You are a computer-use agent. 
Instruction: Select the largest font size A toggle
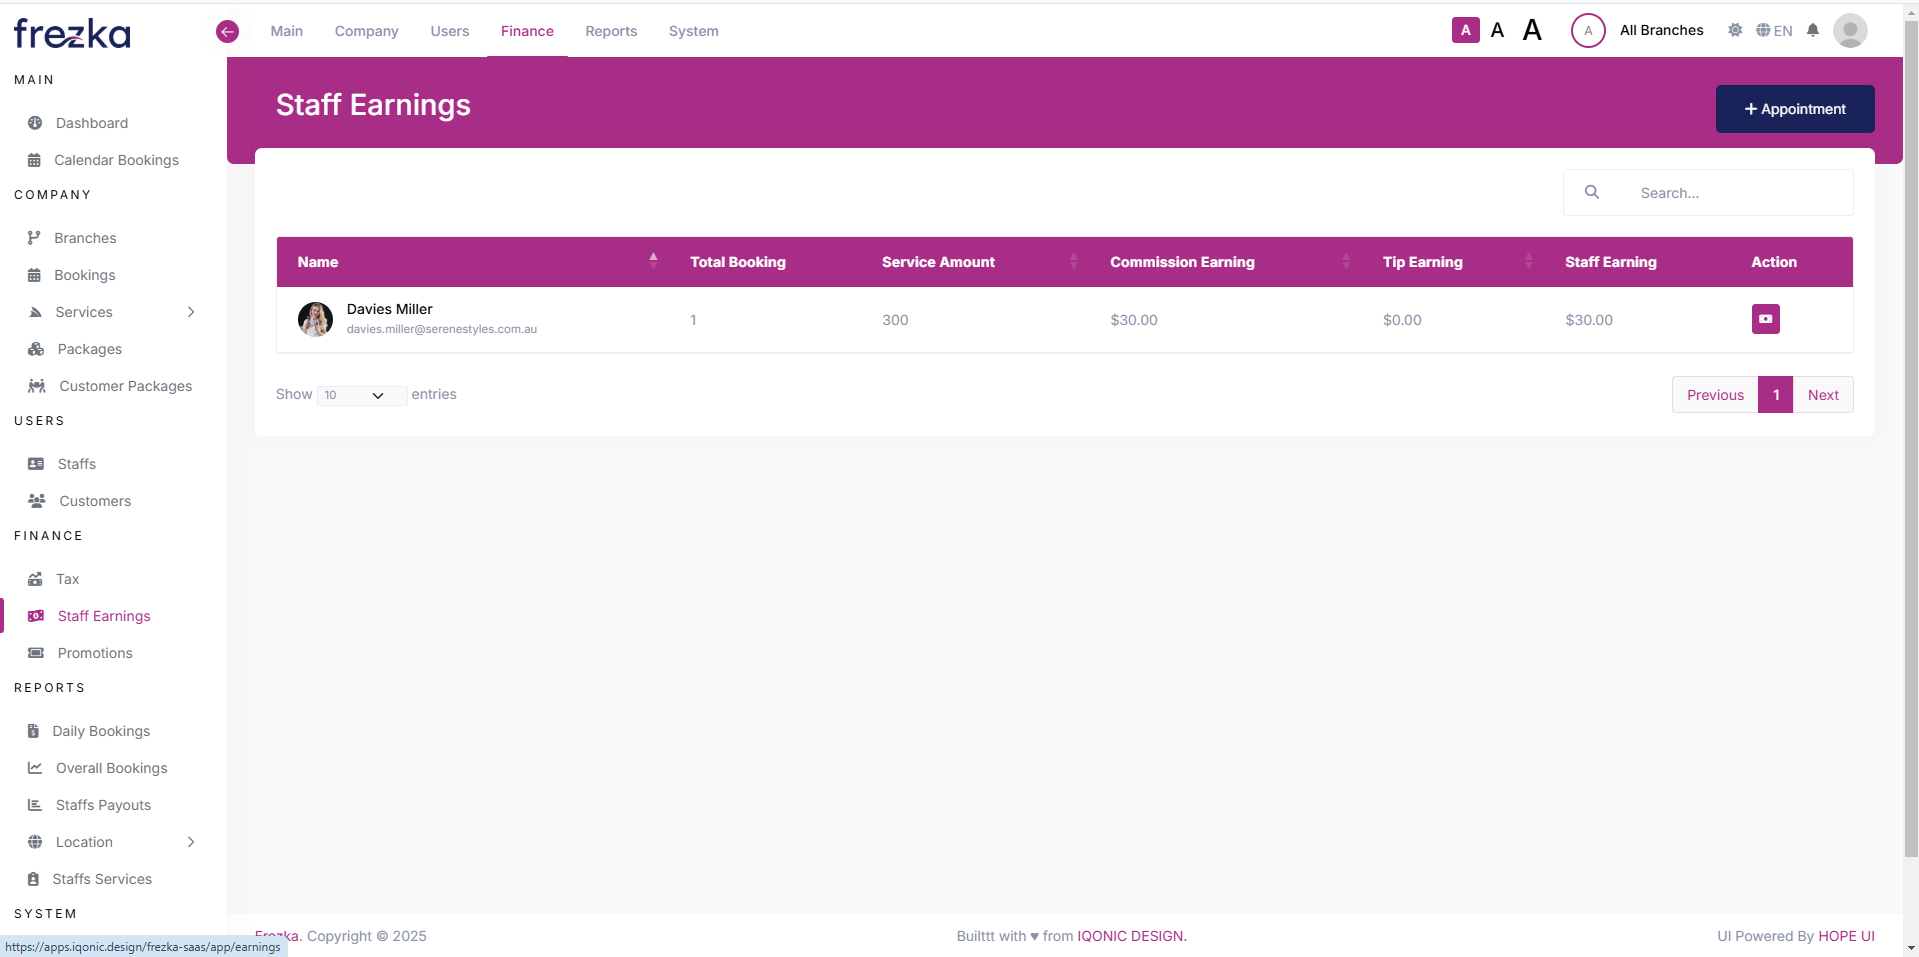click(x=1532, y=30)
